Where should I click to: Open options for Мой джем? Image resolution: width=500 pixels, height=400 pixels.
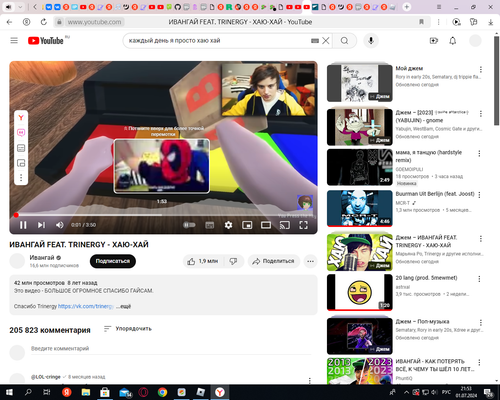pyautogui.click(x=481, y=69)
